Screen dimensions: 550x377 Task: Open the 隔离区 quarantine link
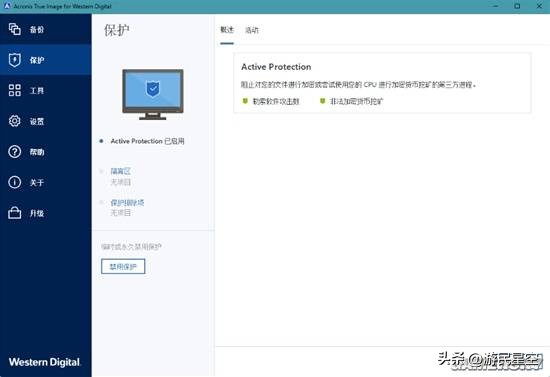coord(120,171)
